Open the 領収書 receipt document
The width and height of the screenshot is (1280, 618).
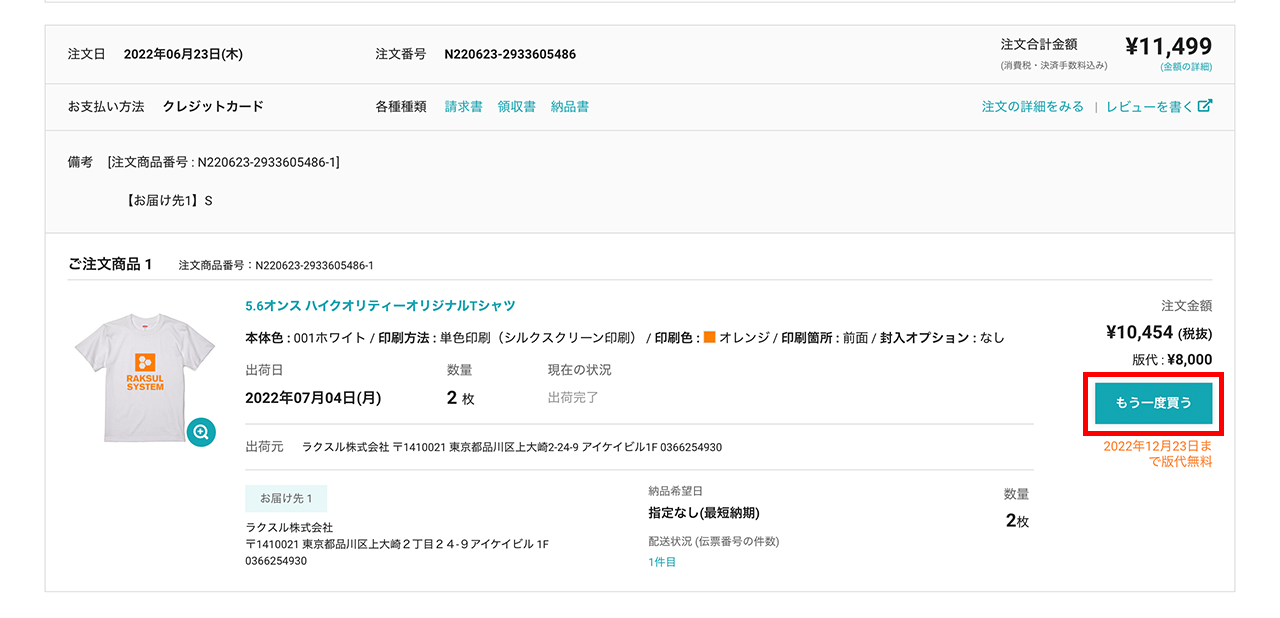(516, 104)
